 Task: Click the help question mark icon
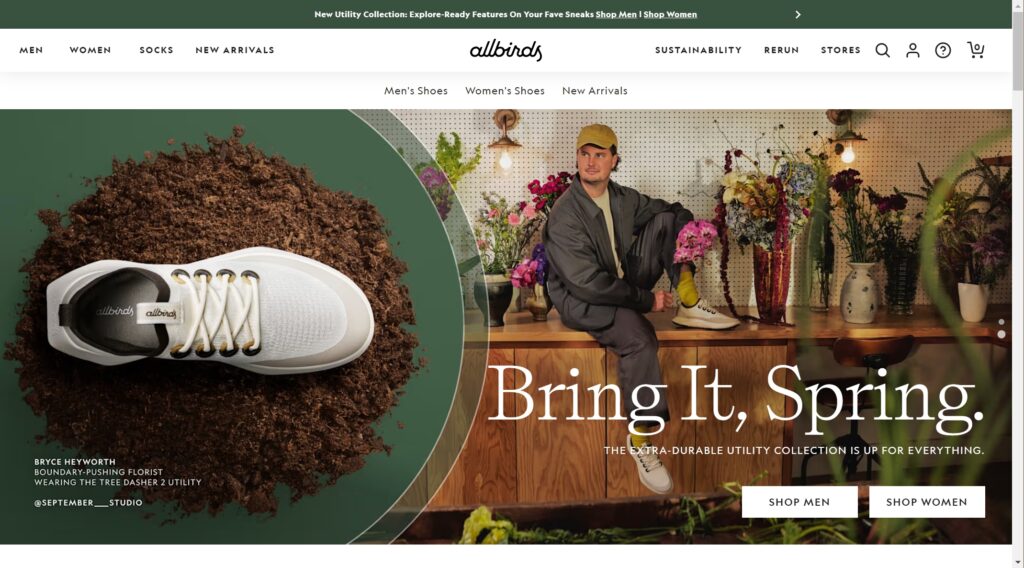pos(942,50)
